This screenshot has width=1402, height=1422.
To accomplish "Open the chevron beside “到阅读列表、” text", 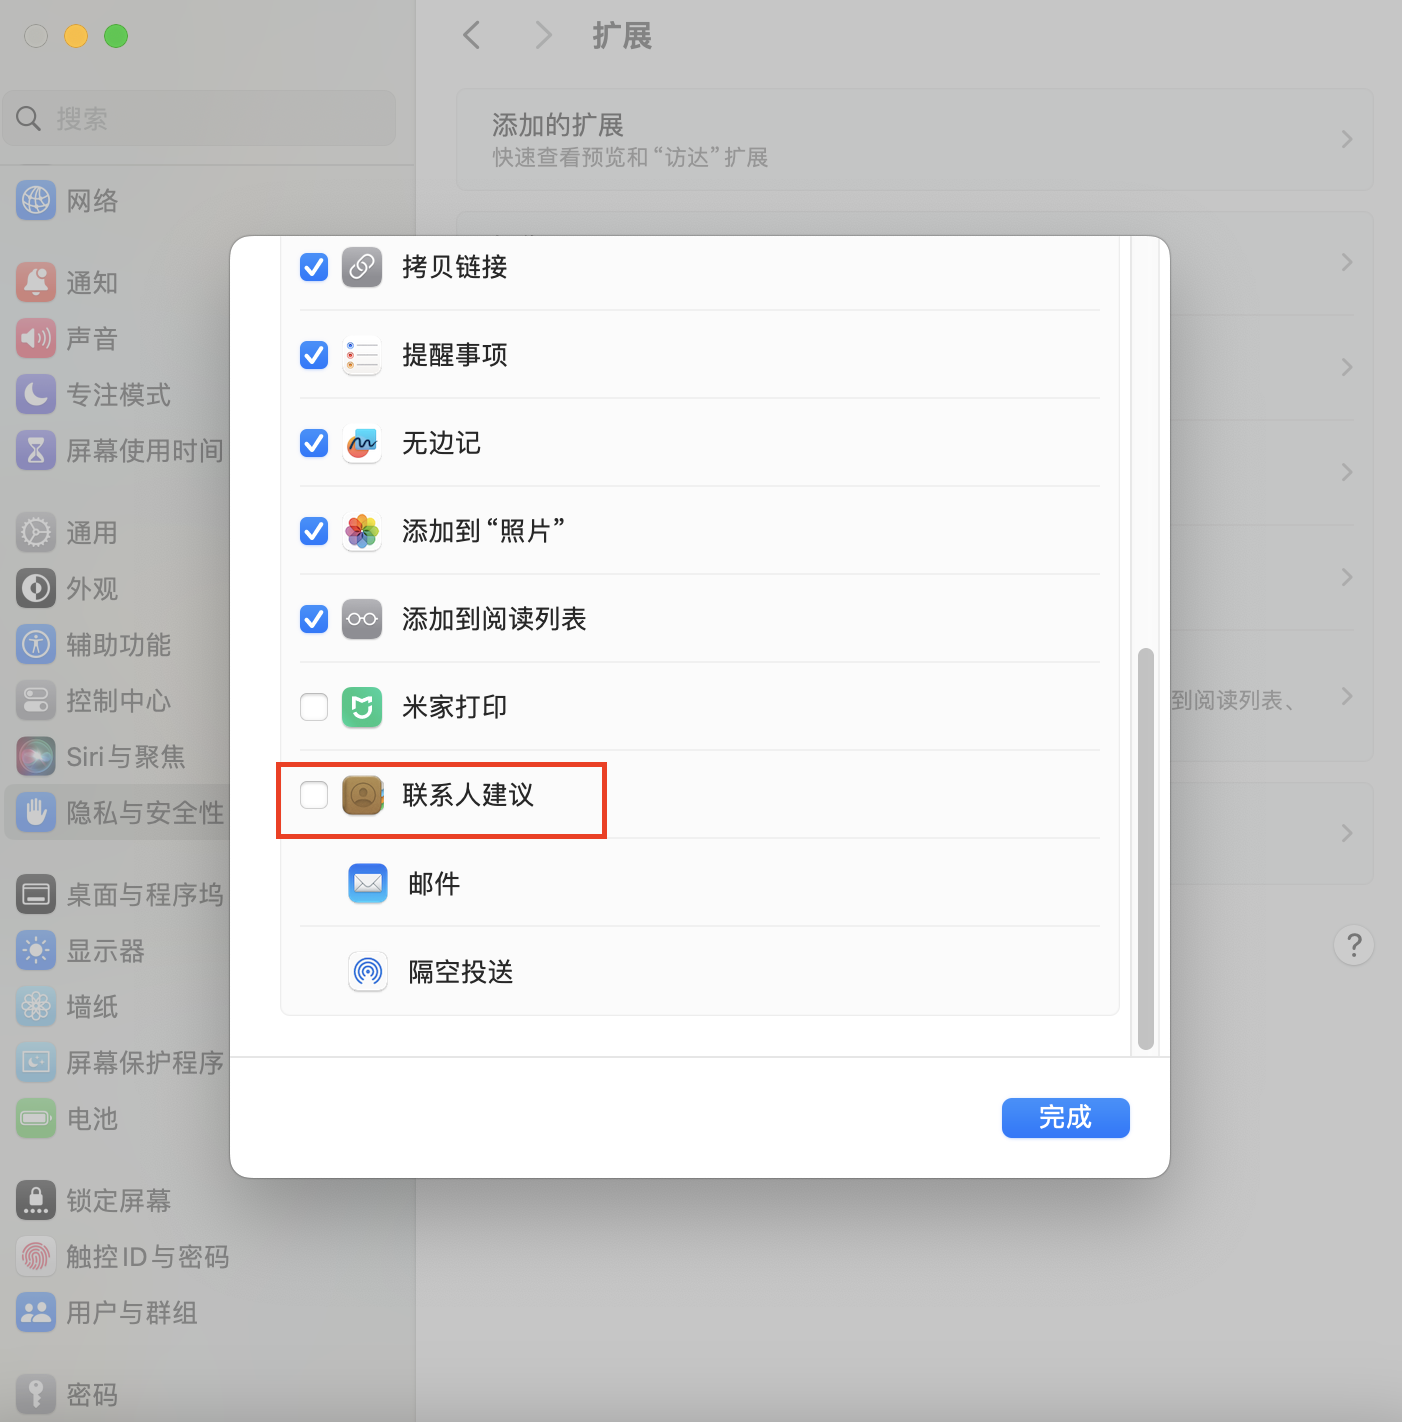I will (x=1347, y=696).
